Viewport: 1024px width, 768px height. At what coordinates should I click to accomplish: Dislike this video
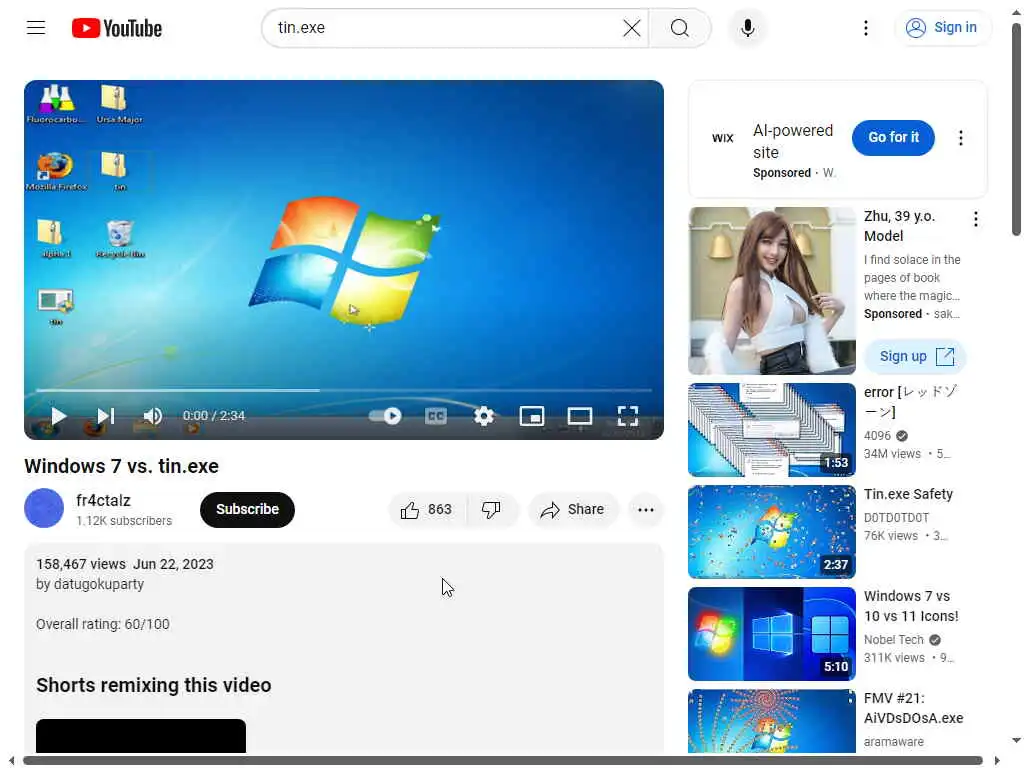491,509
